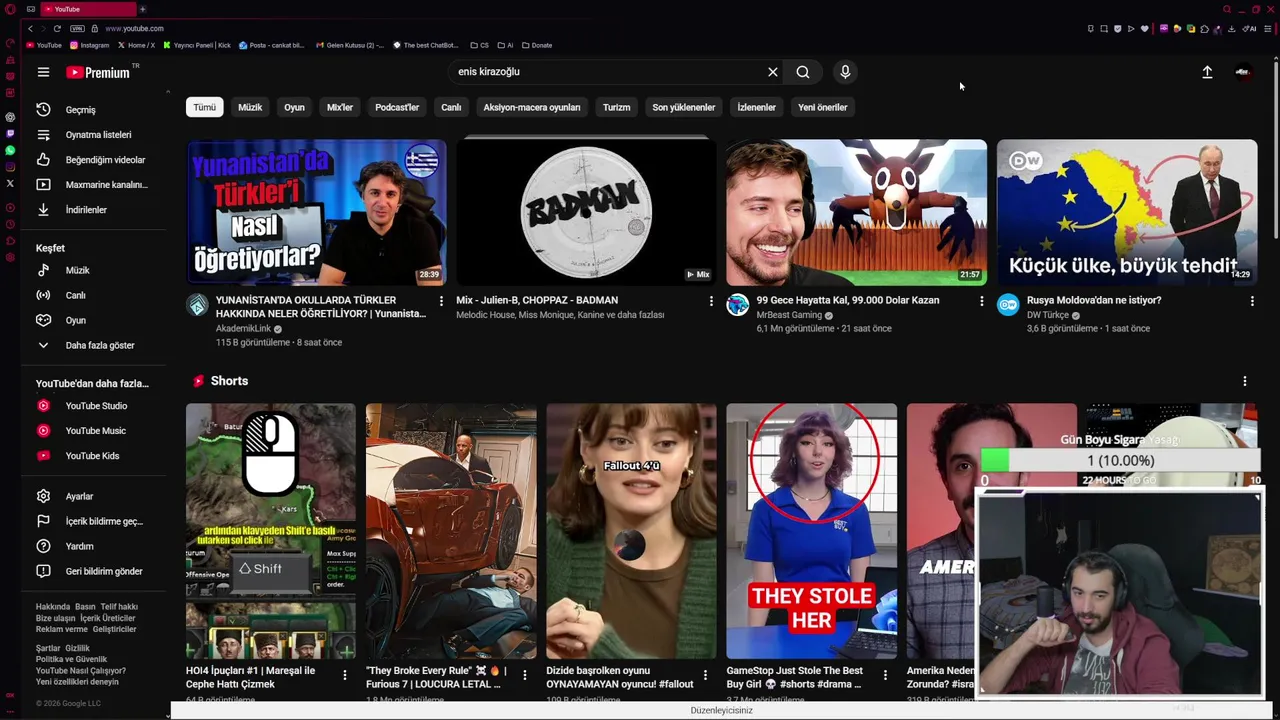Select the 'Son yüklenenler' filter chip
Screen dimensions: 1280x720
684,107
